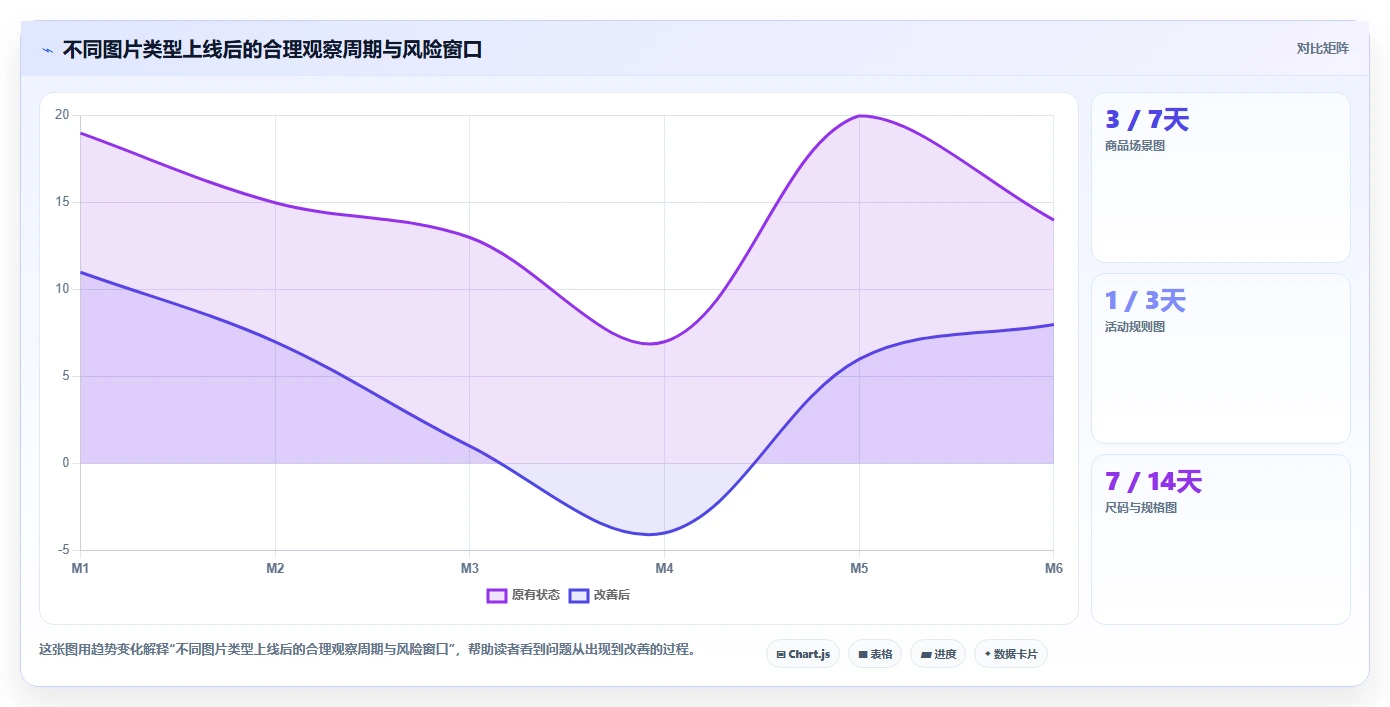The height and width of the screenshot is (707, 1390).
Task: Click the chart title 不同图片类型上线后的合理观察周期与风险窗口
Action: (273, 50)
